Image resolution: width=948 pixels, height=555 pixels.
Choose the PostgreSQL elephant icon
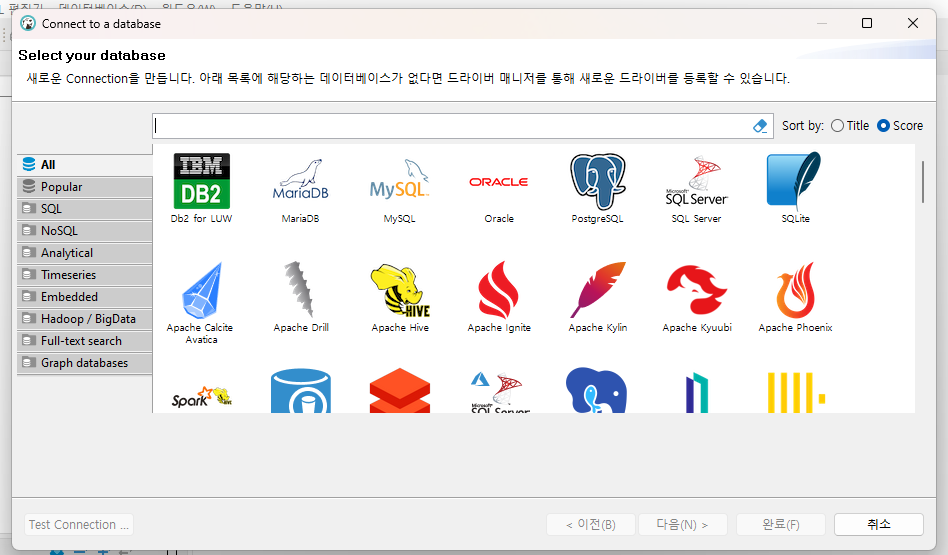597,181
